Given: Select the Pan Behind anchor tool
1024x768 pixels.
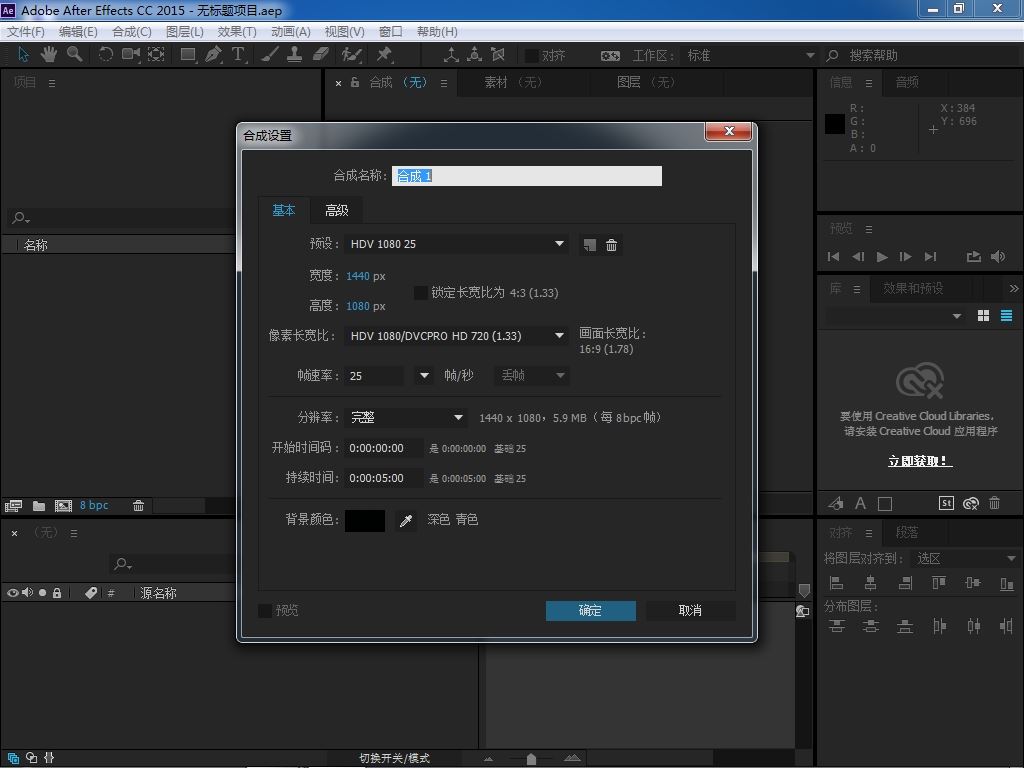Looking at the screenshot, I should click(156, 54).
